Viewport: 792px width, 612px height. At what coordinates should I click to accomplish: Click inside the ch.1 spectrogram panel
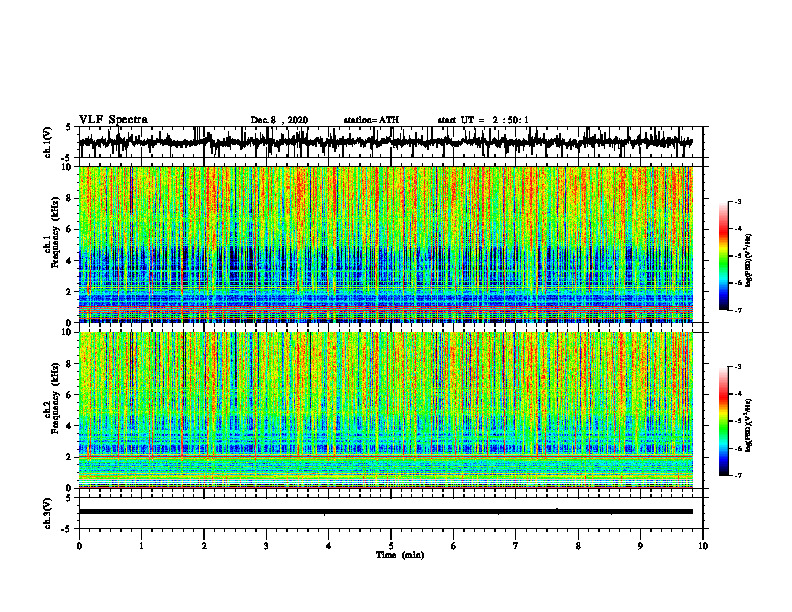click(x=386, y=244)
